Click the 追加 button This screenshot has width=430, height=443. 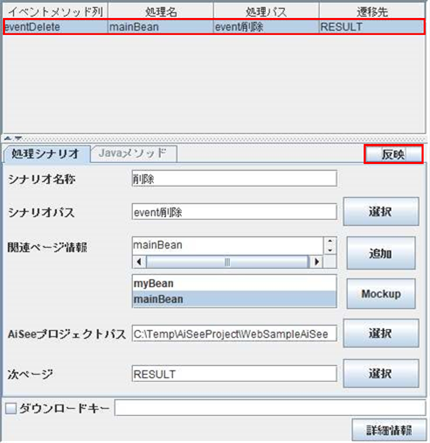click(381, 253)
